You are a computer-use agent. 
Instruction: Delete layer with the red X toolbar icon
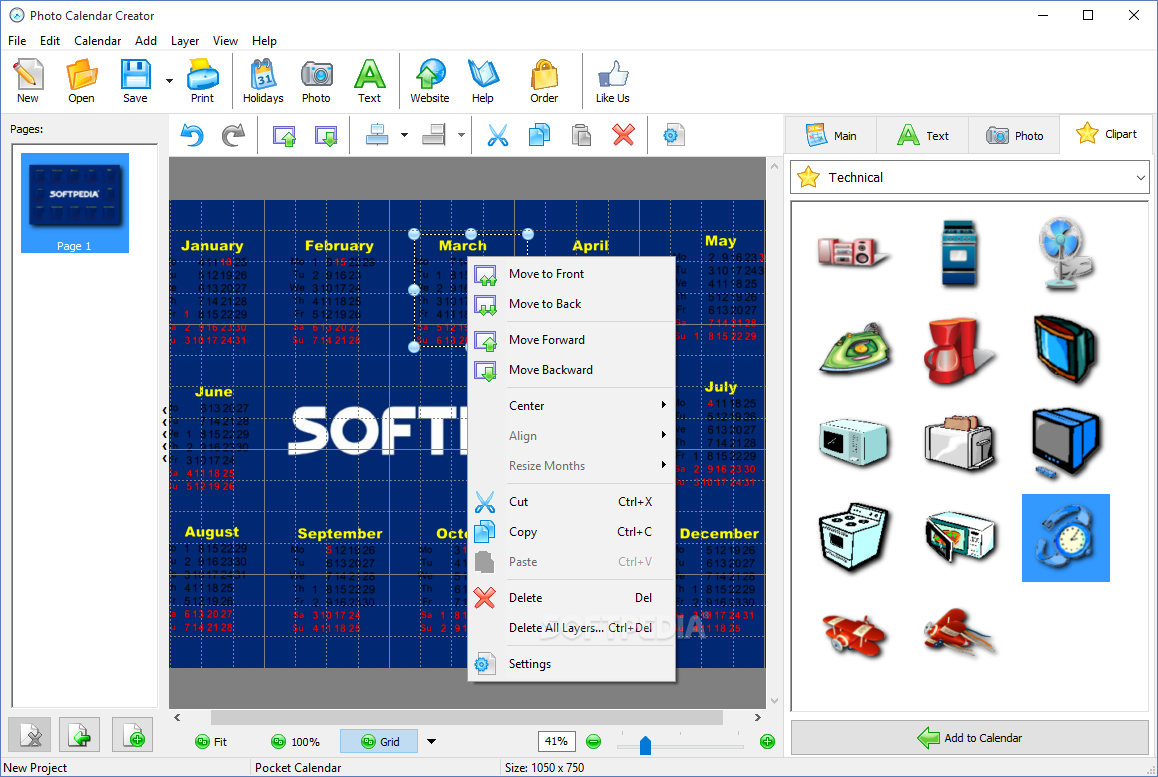tap(623, 135)
